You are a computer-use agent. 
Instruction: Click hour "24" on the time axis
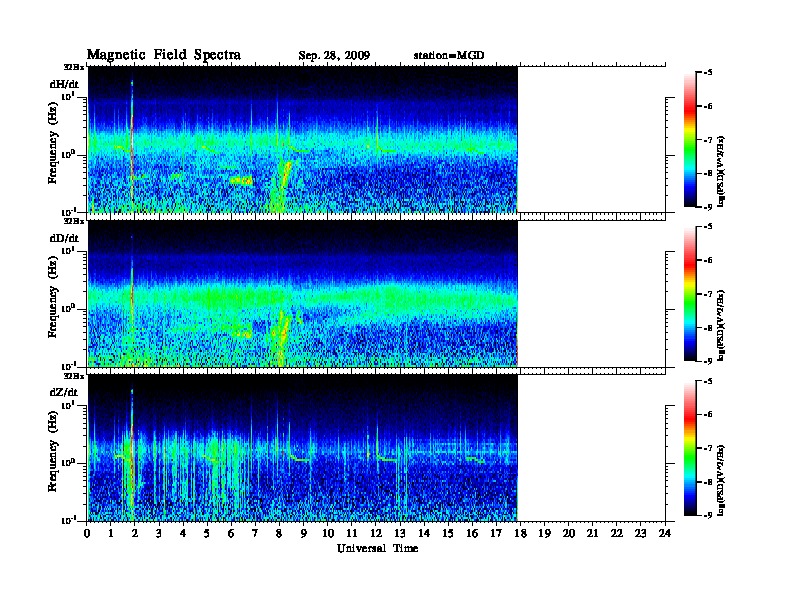coord(665,534)
